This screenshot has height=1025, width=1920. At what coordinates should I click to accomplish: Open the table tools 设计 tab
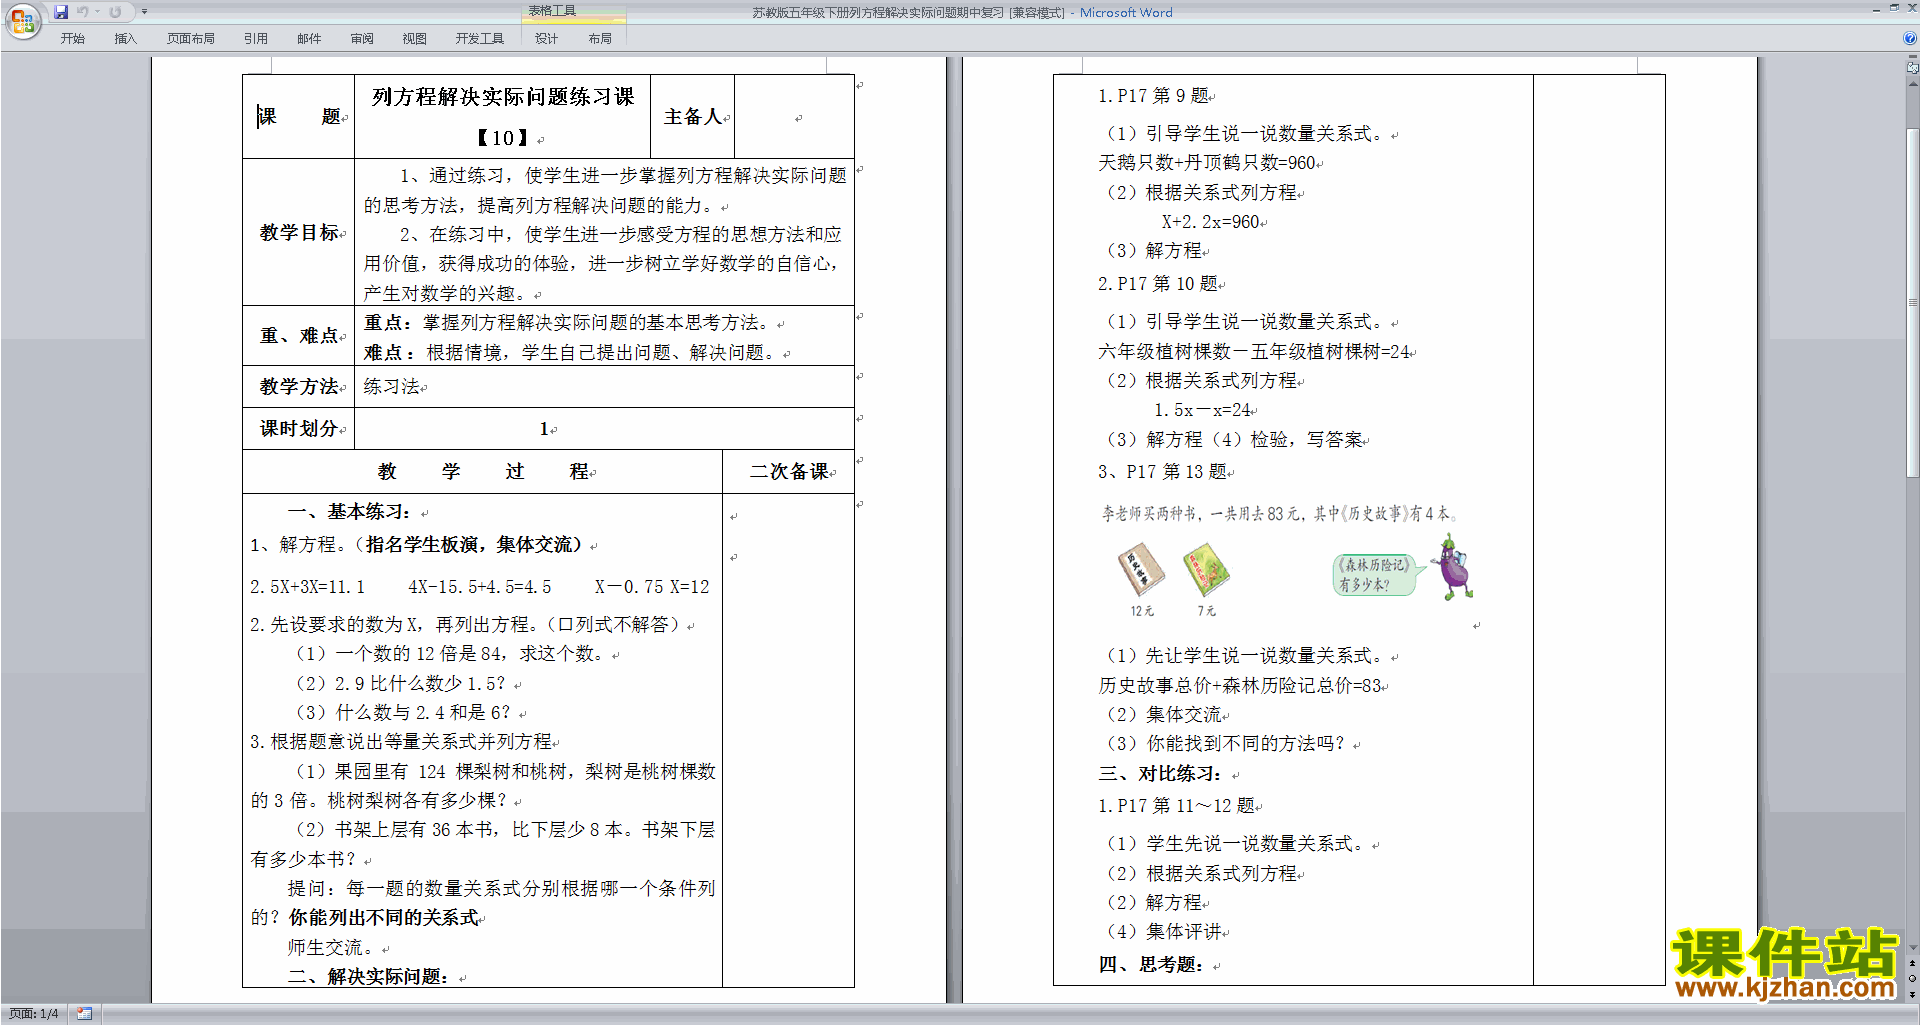tap(546, 38)
